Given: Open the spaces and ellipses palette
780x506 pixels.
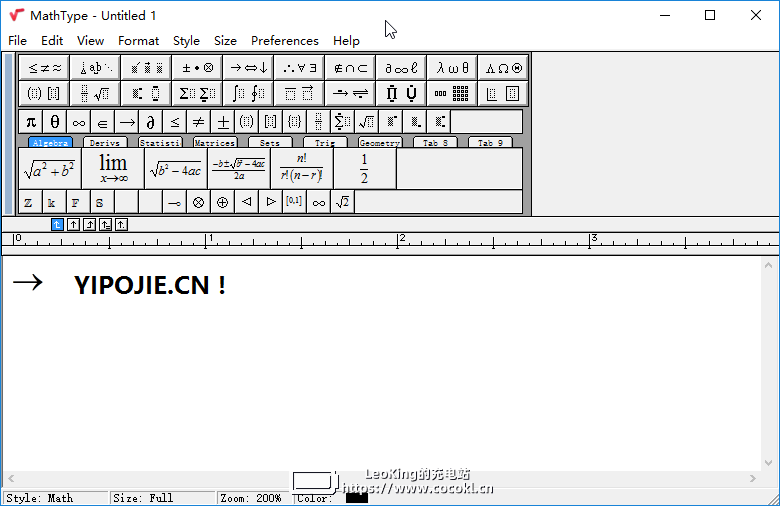Looking at the screenshot, I should [95, 68].
